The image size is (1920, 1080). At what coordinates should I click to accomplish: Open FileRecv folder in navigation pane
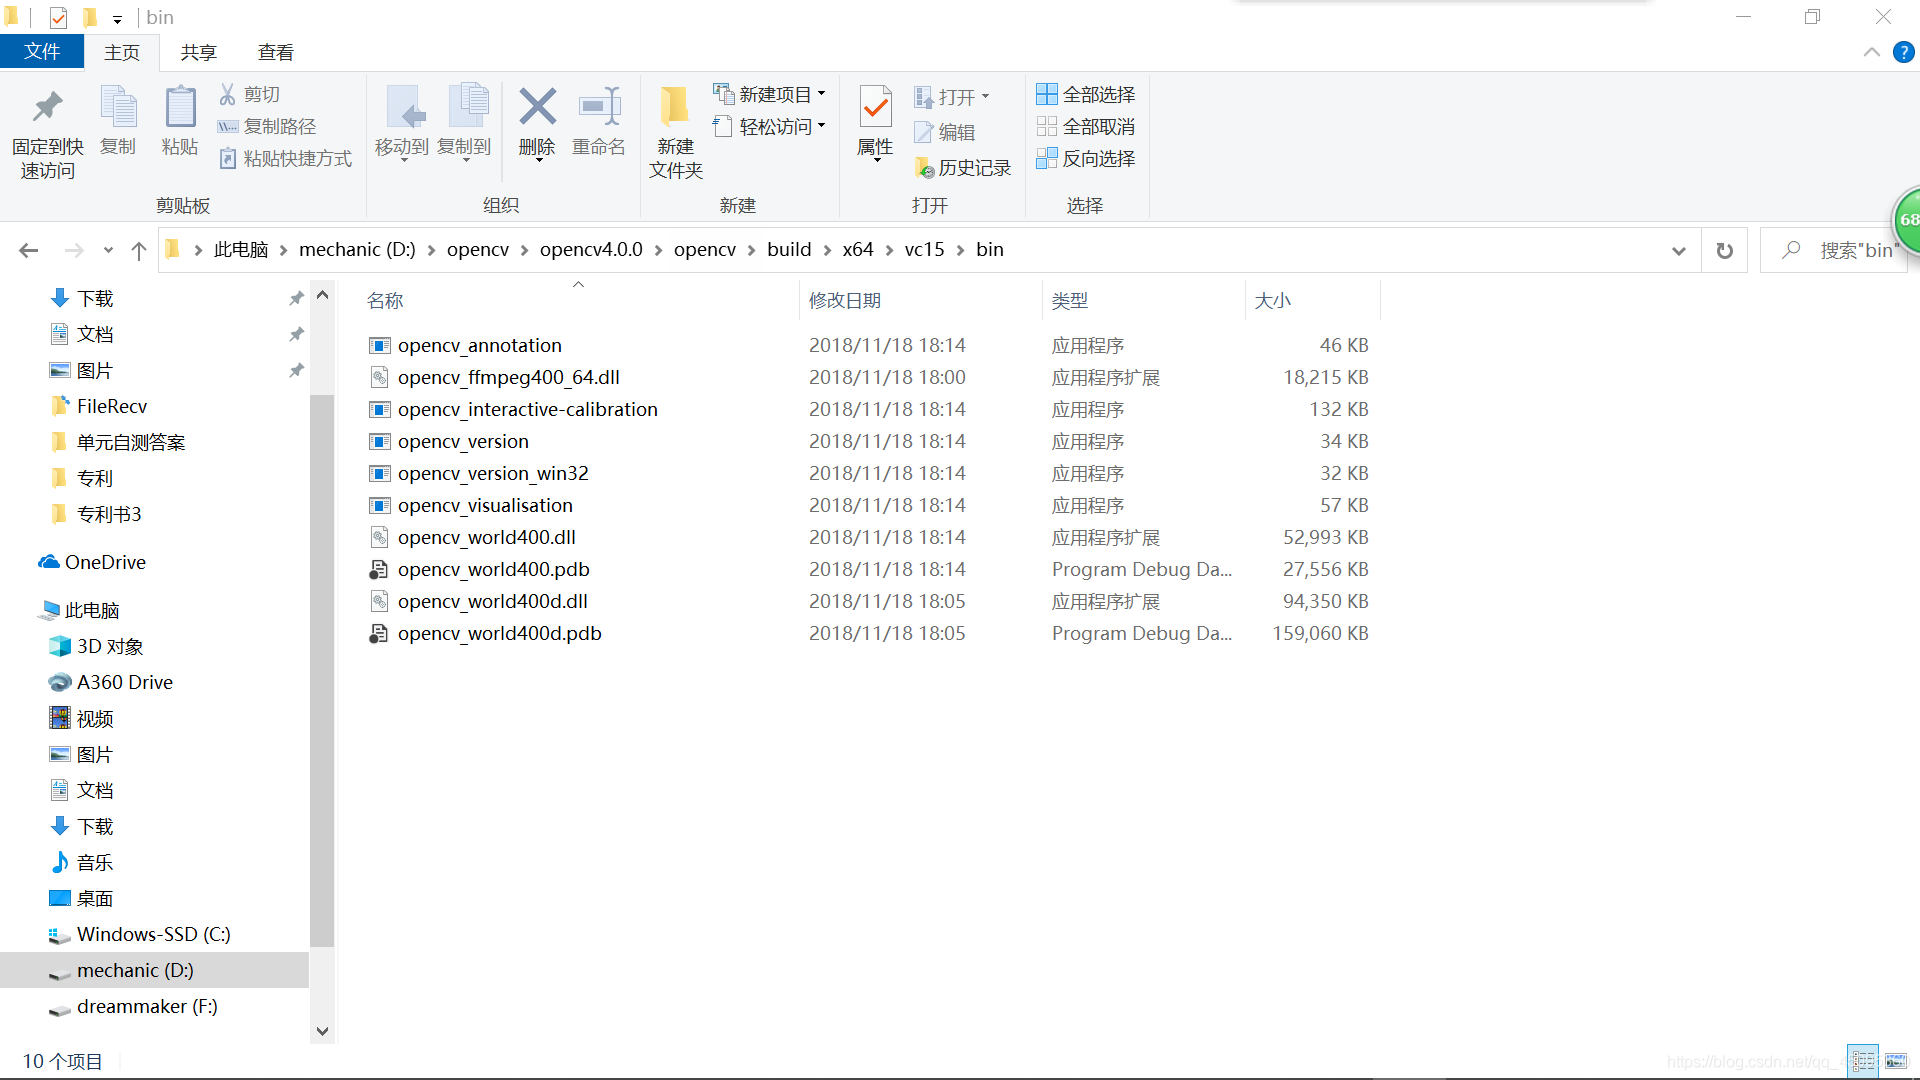point(98,406)
